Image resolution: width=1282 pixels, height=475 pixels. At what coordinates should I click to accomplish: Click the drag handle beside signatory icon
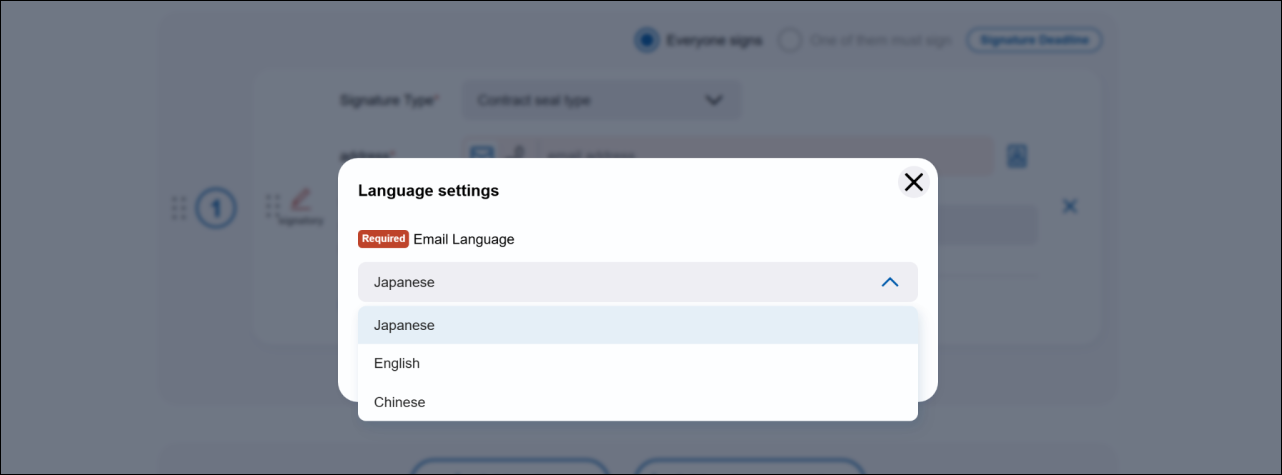[271, 207]
